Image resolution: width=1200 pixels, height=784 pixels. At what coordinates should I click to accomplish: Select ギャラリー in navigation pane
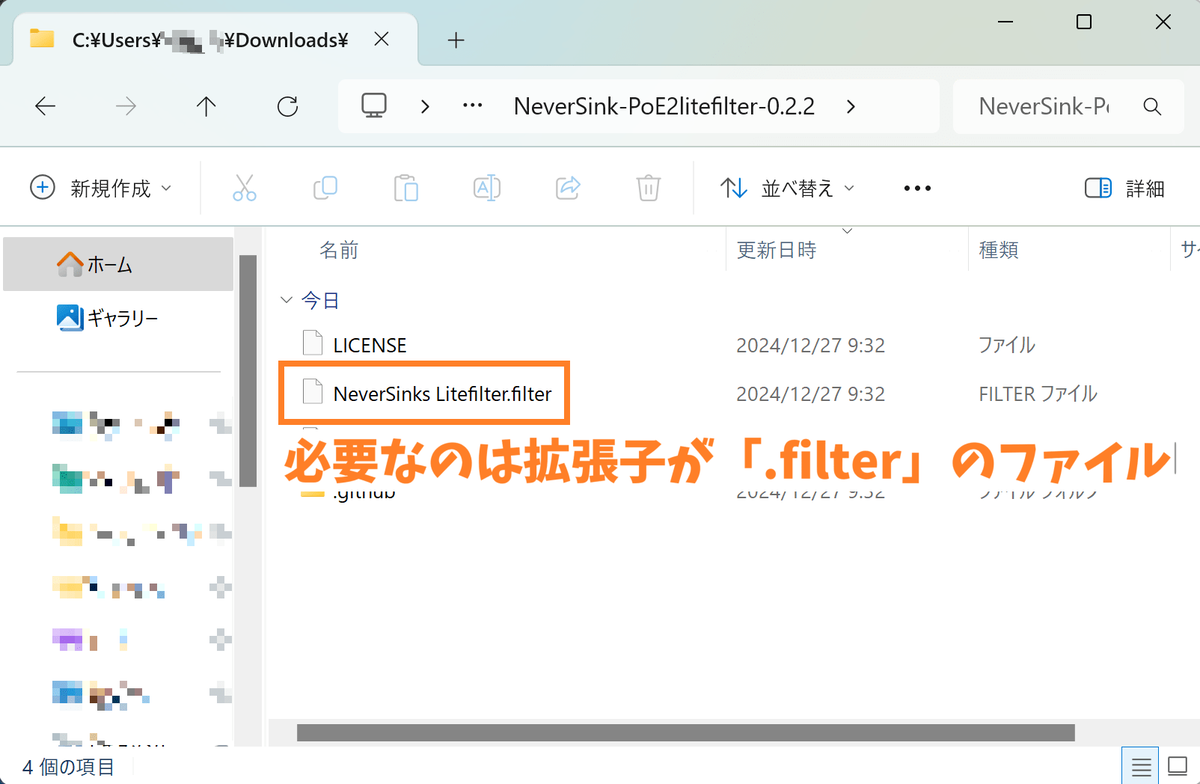pyautogui.click(x=118, y=318)
